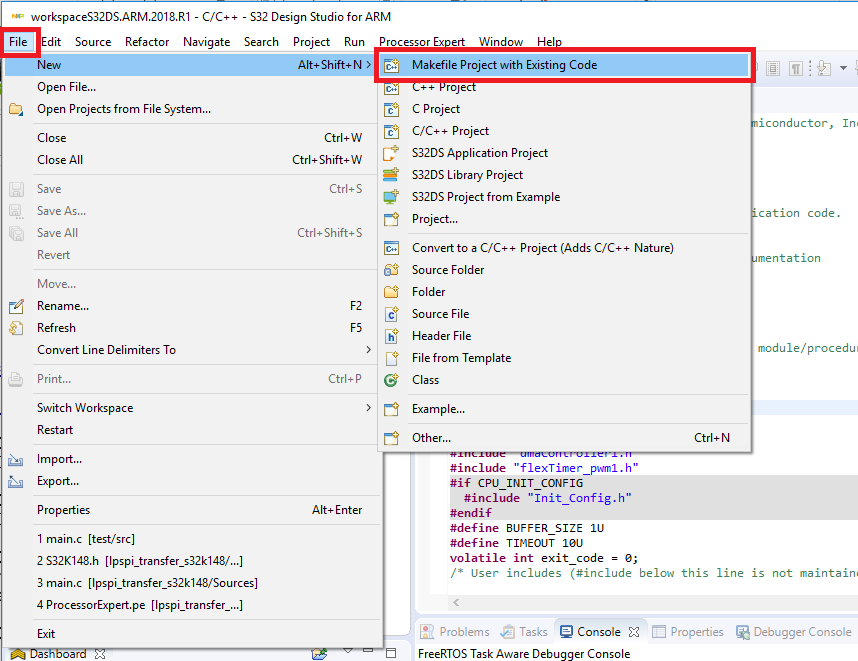This screenshot has height=661, width=858.
Task: Click the Rename pencil icon
Action: tap(16, 306)
